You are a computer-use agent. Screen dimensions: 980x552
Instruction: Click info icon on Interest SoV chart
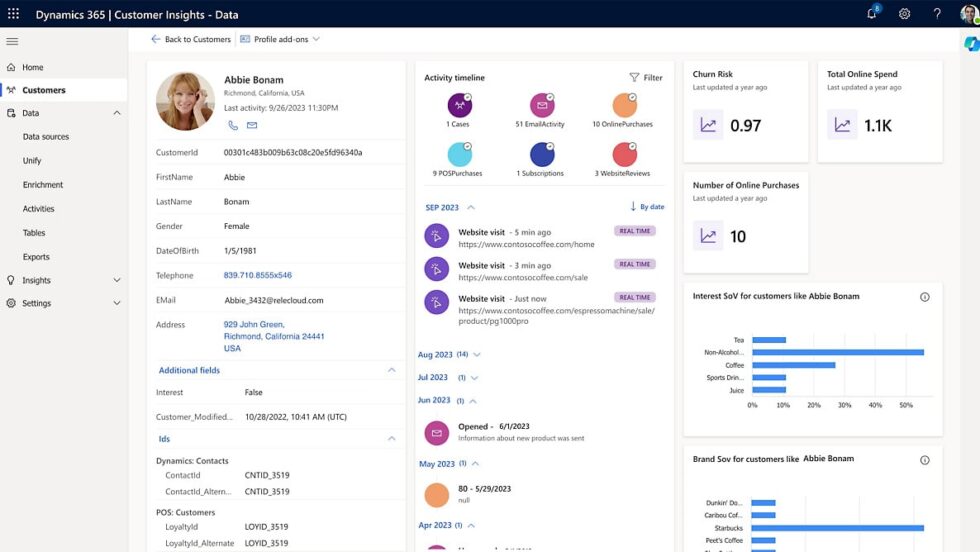(924, 297)
